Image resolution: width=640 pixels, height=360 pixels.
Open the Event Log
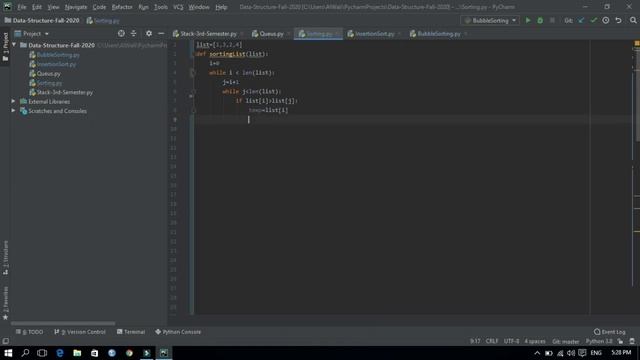610,332
